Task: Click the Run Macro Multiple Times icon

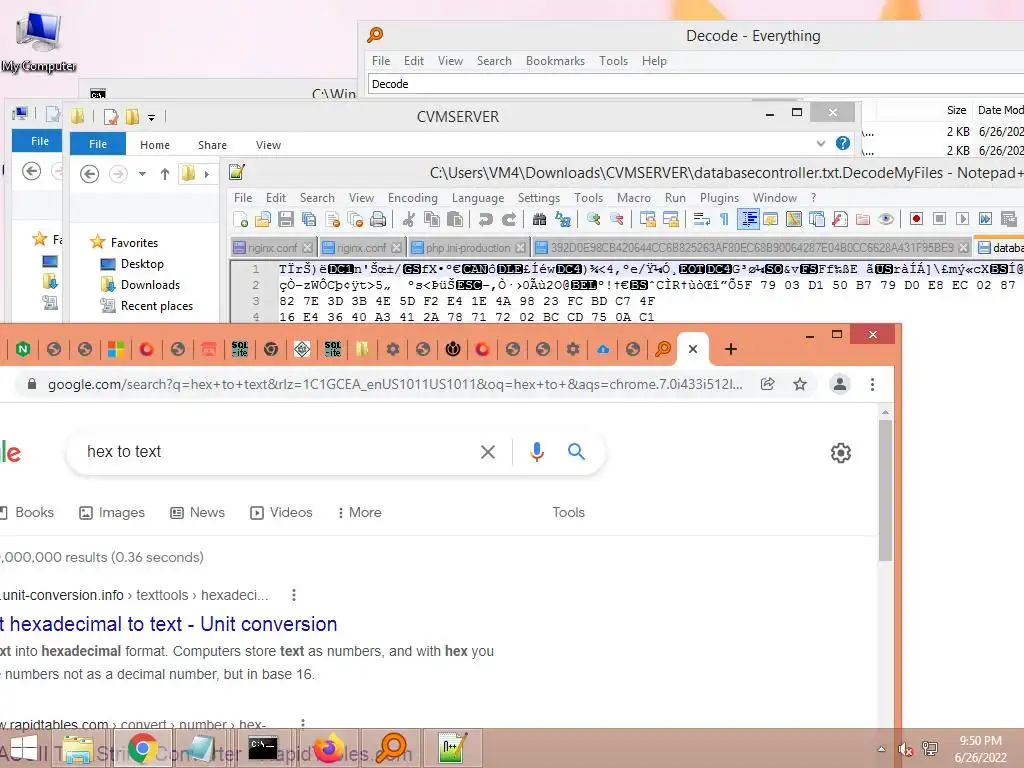Action: tap(985, 219)
